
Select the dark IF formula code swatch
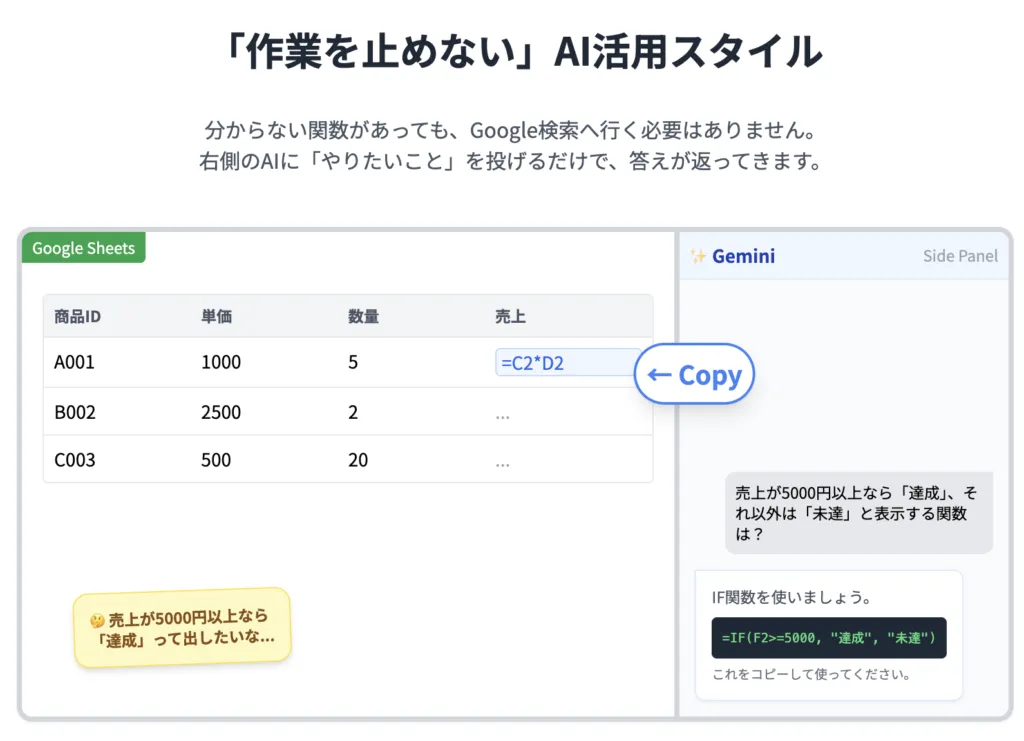click(x=828, y=638)
